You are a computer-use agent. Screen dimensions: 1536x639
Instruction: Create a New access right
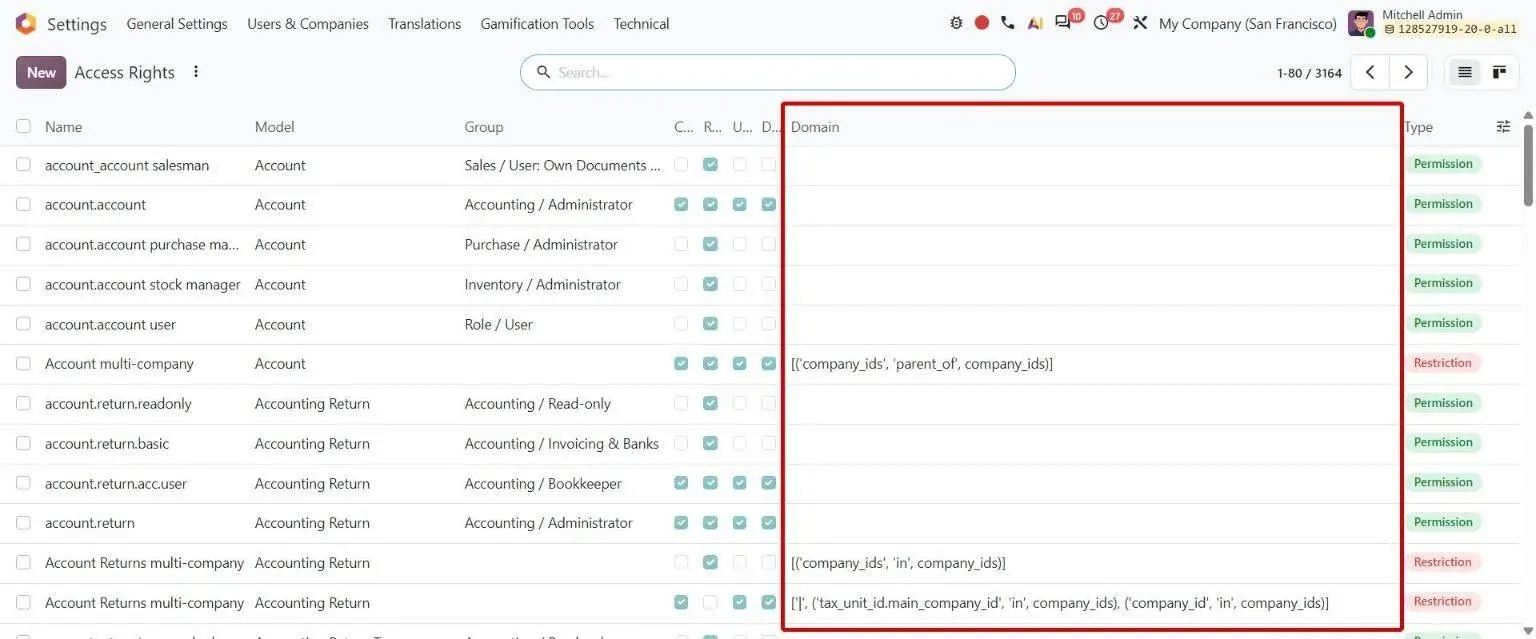tap(41, 72)
